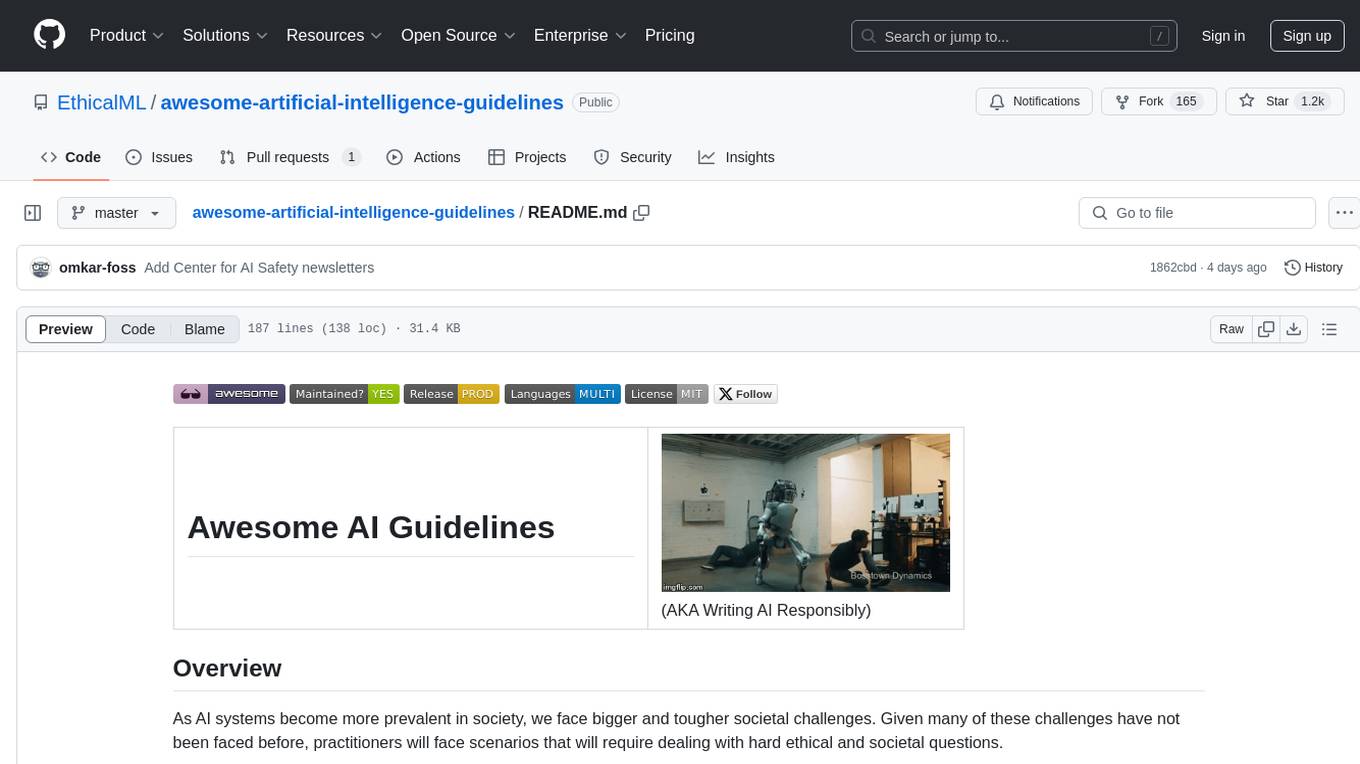Download the raw file
1360x764 pixels.
coord(1293,329)
